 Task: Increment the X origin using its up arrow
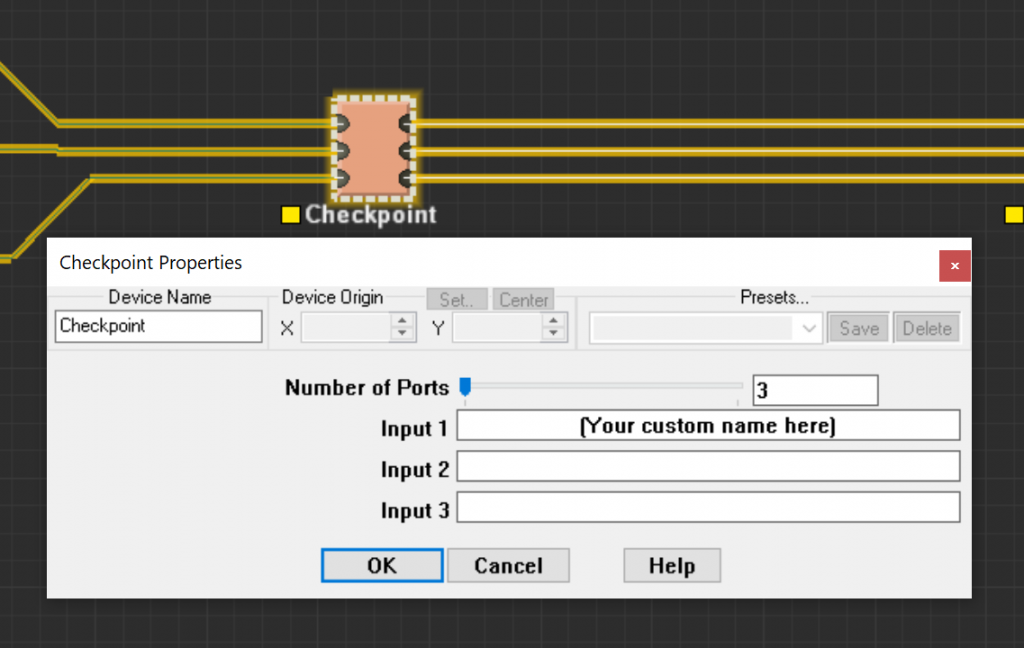pyautogui.click(x=401, y=321)
